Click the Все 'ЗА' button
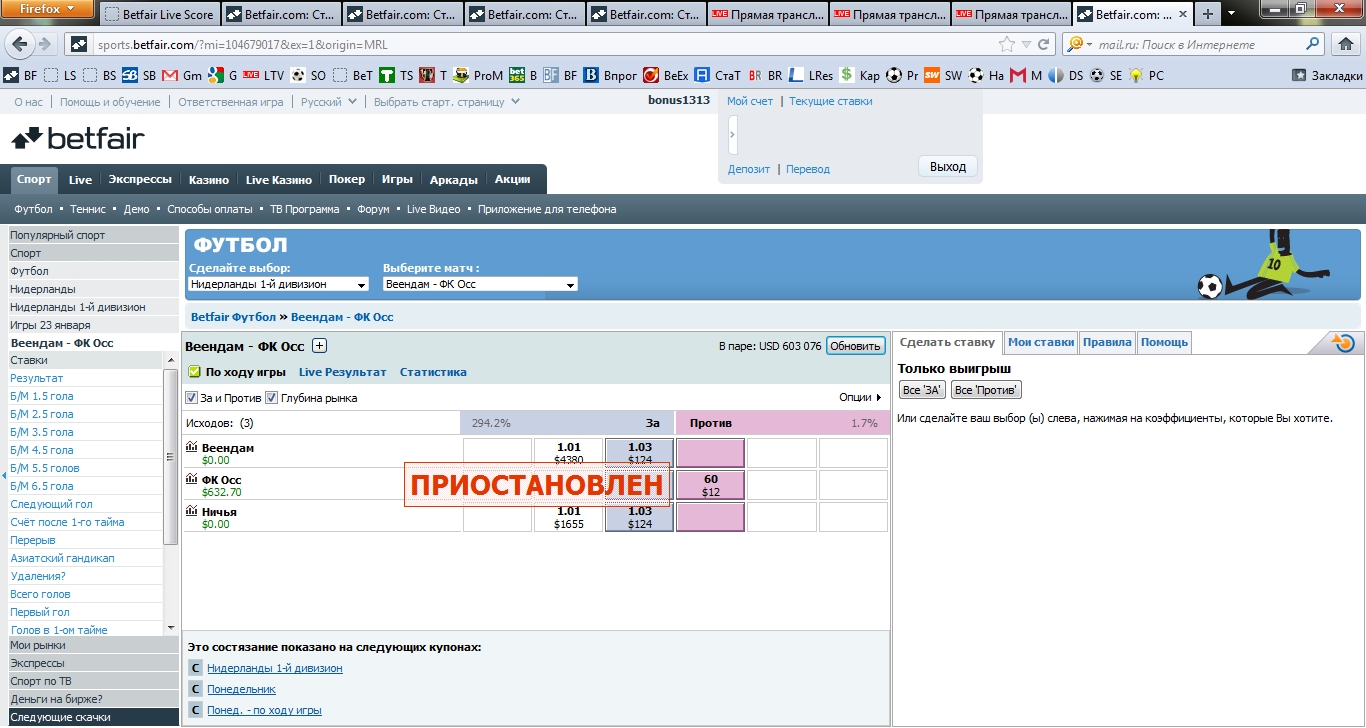1366x728 pixels. pyautogui.click(x=923, y=390)
